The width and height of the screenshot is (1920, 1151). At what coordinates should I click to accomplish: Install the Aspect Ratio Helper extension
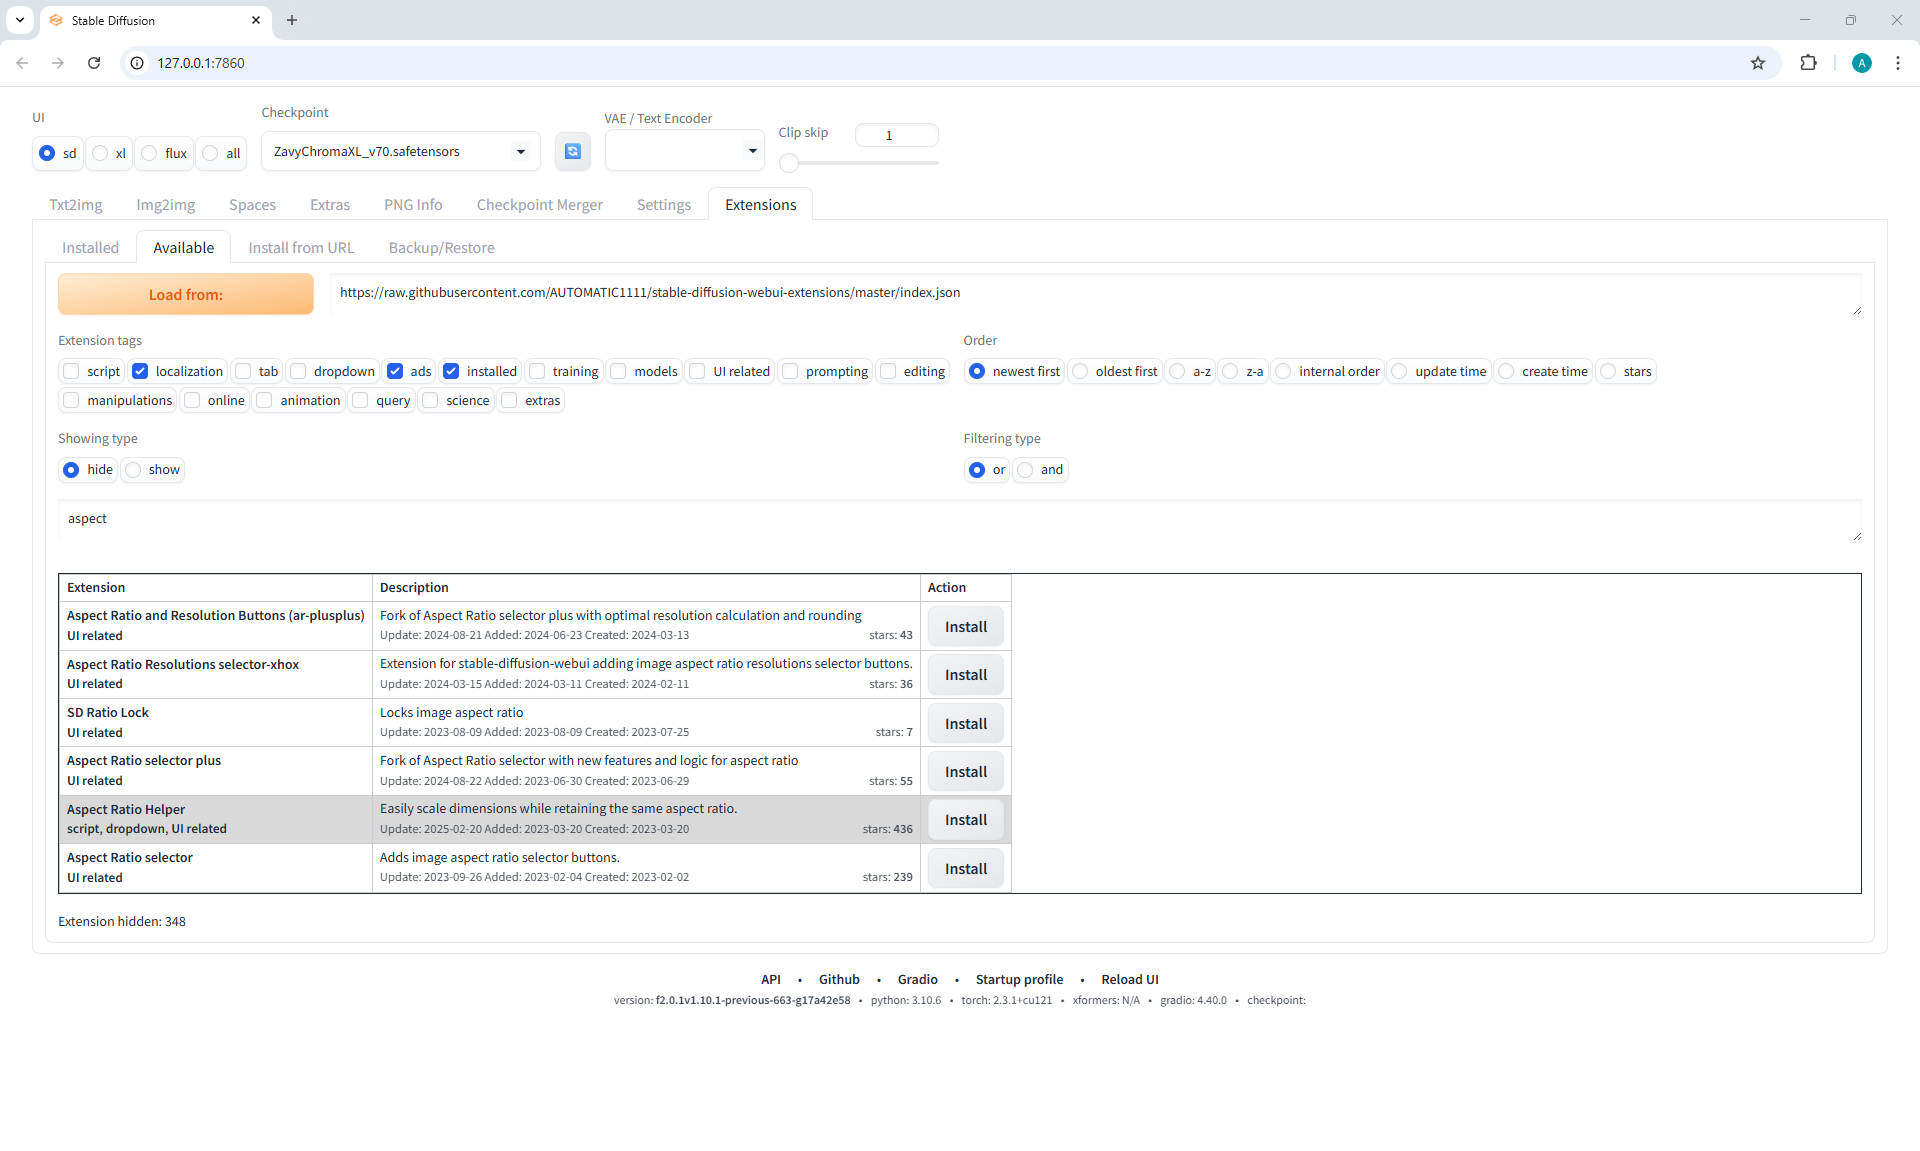point(965,820)
